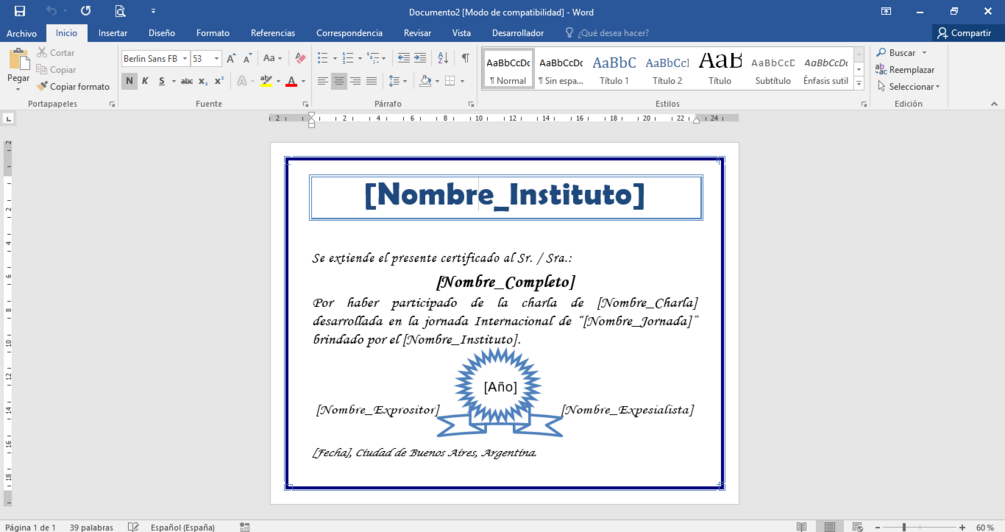The width and height of the screenshot is (1005, 532).
Task: Open Reemplazar to replace text
Action: pos(905,69)
